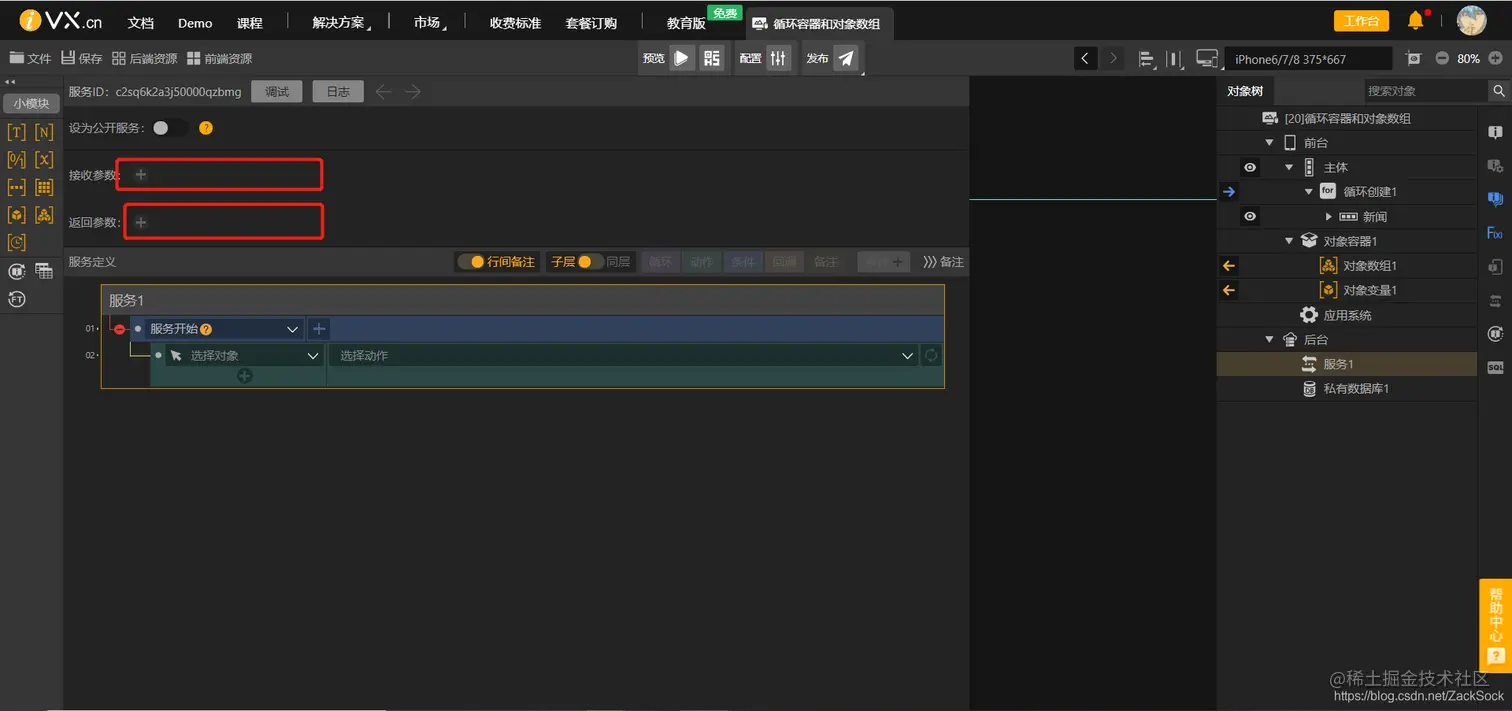The image size is (1512, 711).
Task: Click the search objects input field
Action: click(1425, 91)
